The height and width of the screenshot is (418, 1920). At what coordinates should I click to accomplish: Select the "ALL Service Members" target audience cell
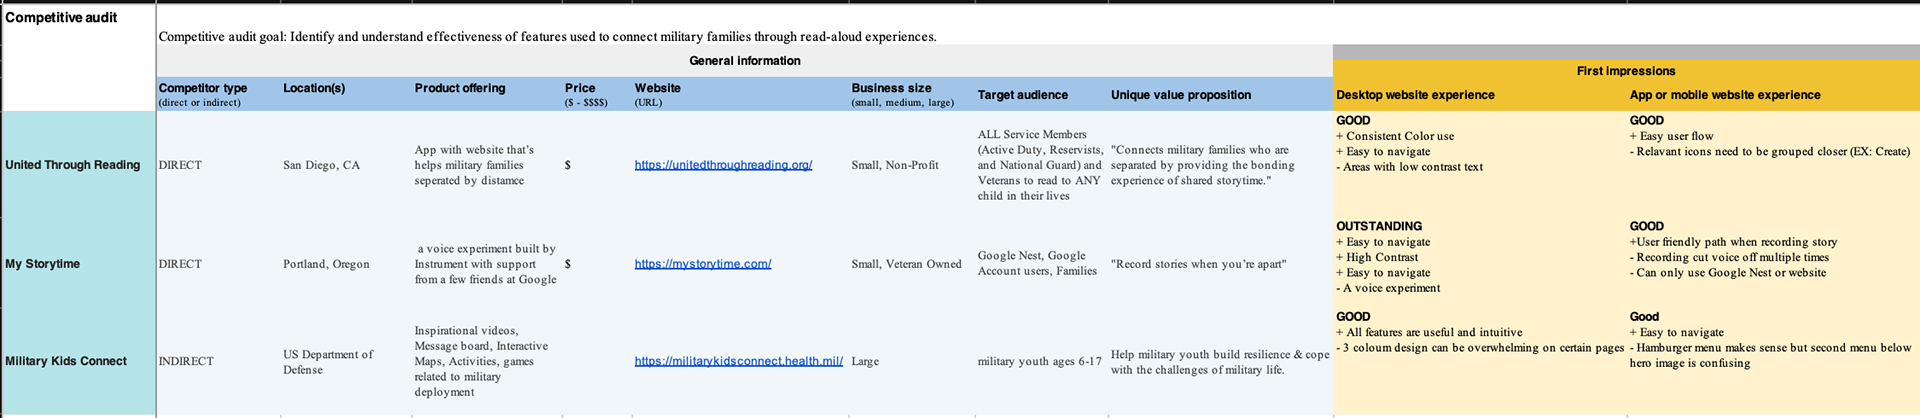[x=1041, y=165]
